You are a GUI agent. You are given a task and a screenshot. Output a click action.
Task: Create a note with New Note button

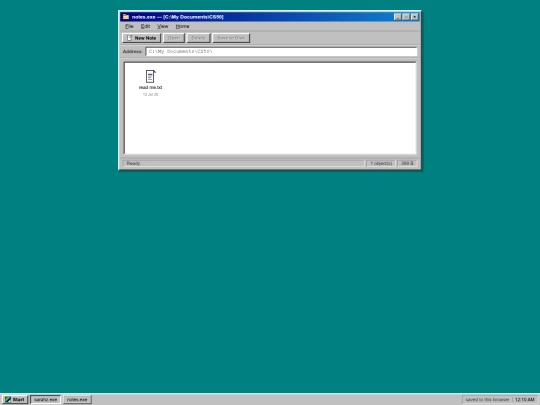click(142, 38)
